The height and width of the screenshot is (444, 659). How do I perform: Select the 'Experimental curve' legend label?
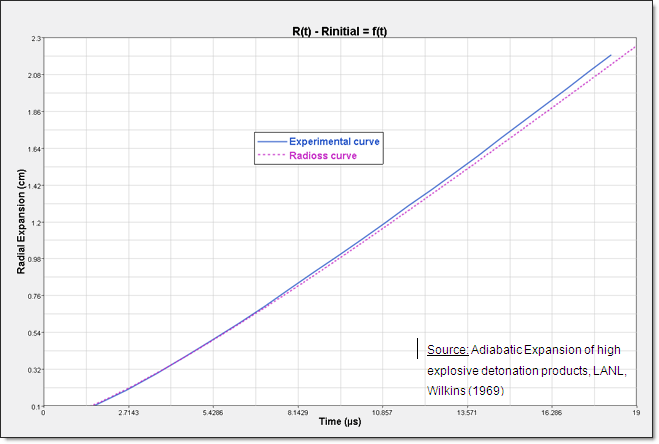pyautogui.click(x=334, y=141)
